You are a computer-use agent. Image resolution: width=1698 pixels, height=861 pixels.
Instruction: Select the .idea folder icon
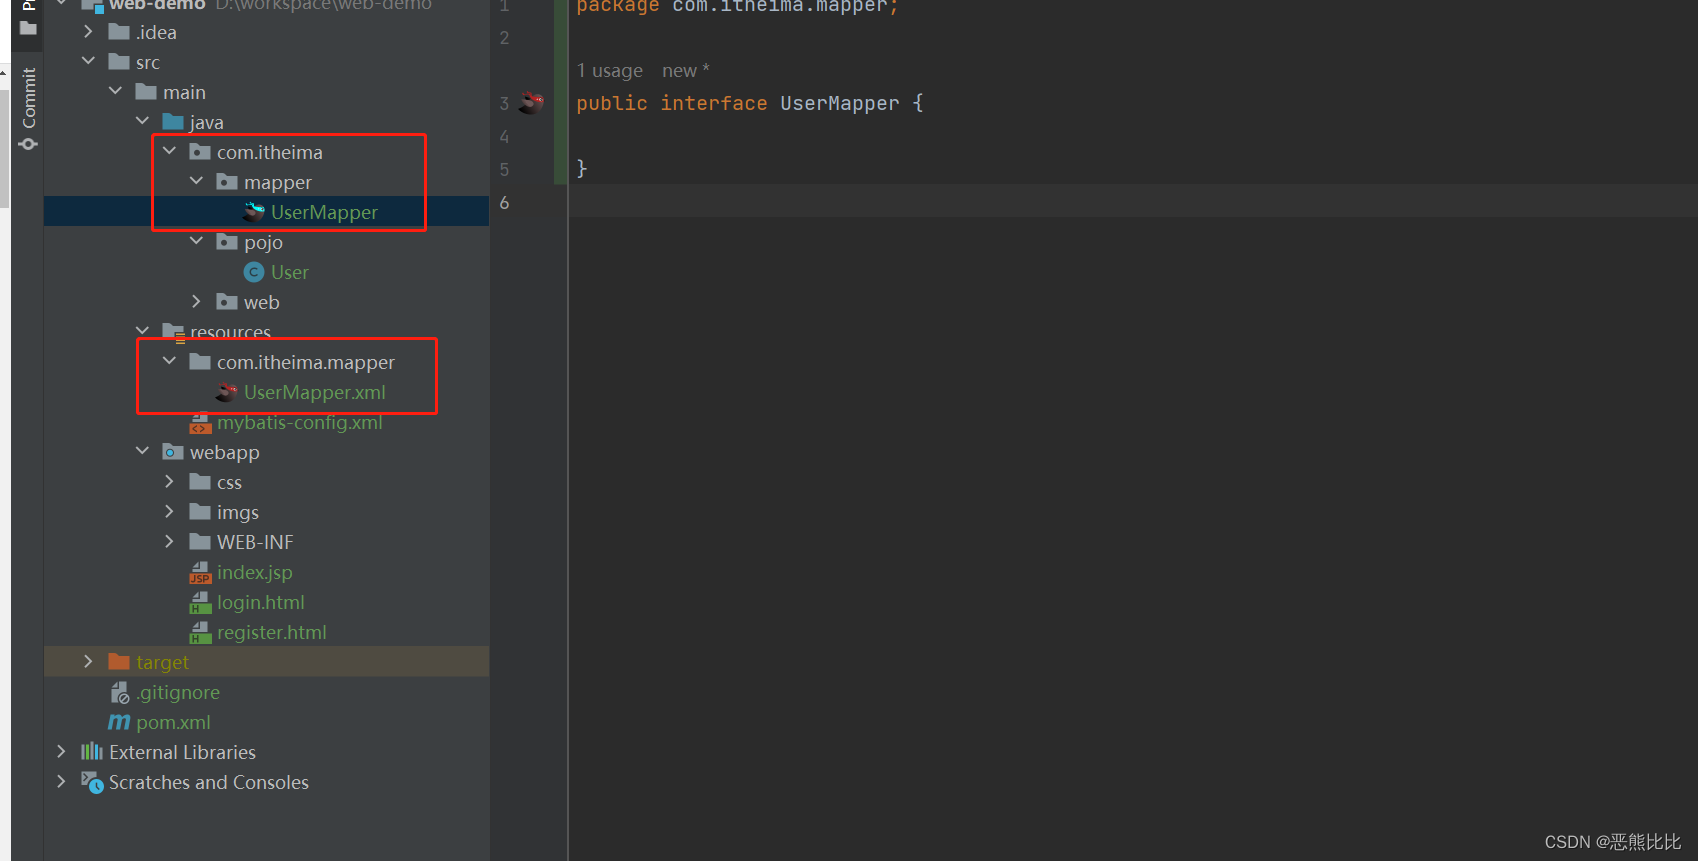point(119,32)
